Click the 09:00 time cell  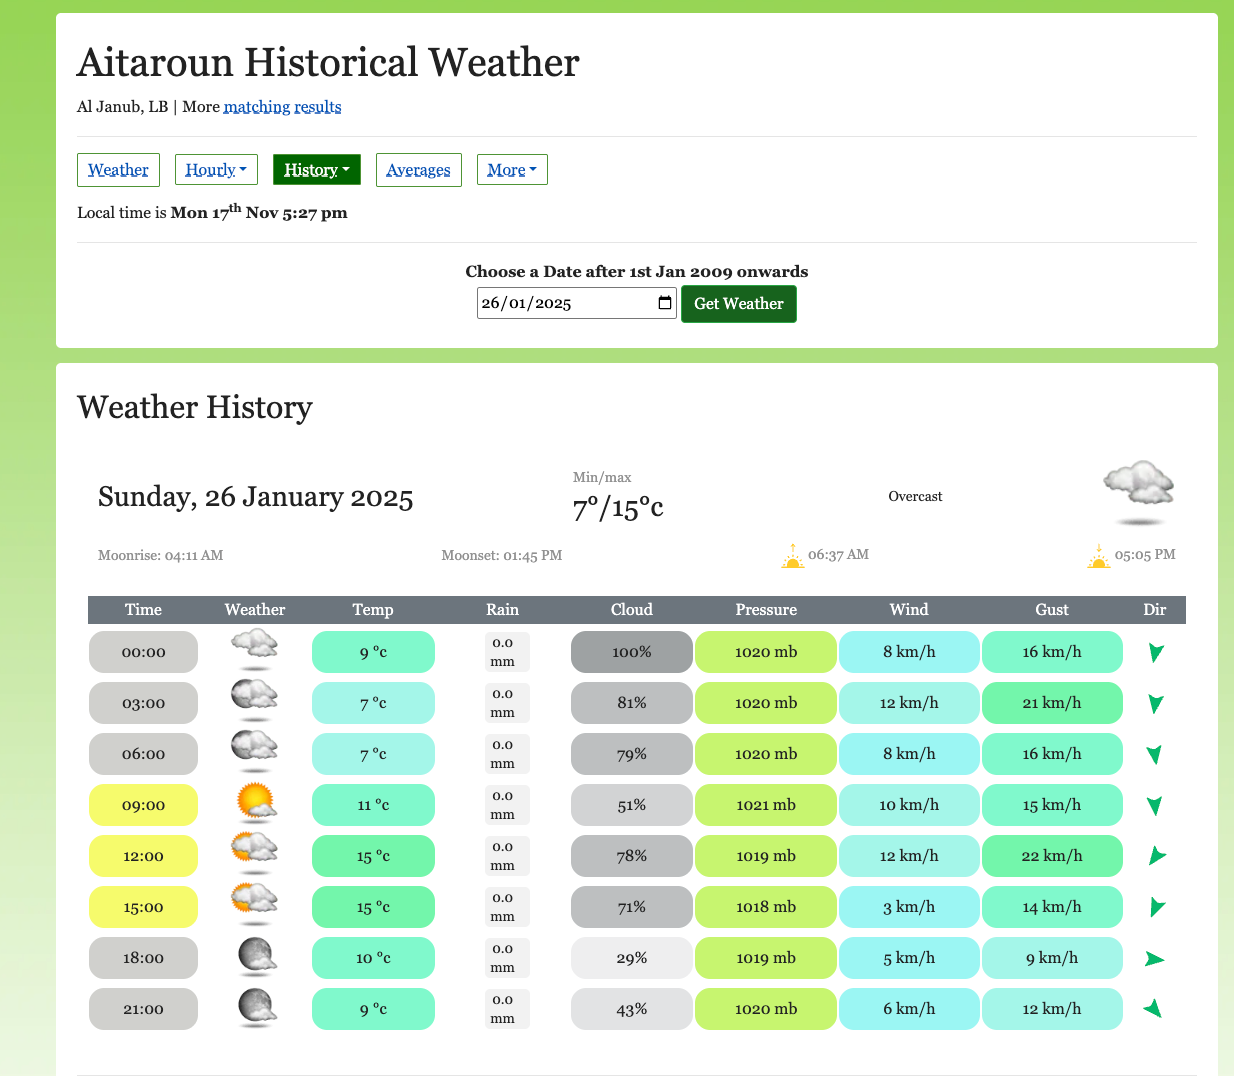click(143, 805)
